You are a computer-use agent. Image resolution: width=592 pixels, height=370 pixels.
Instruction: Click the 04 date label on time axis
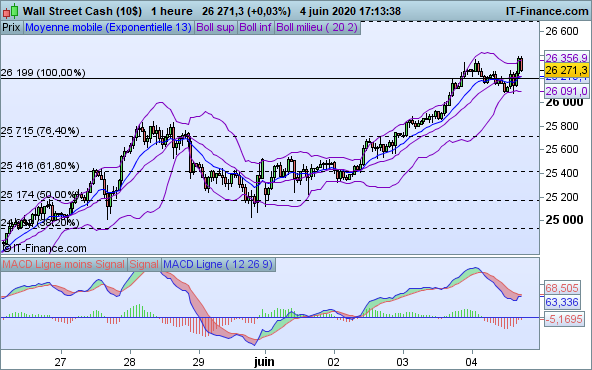472,362
